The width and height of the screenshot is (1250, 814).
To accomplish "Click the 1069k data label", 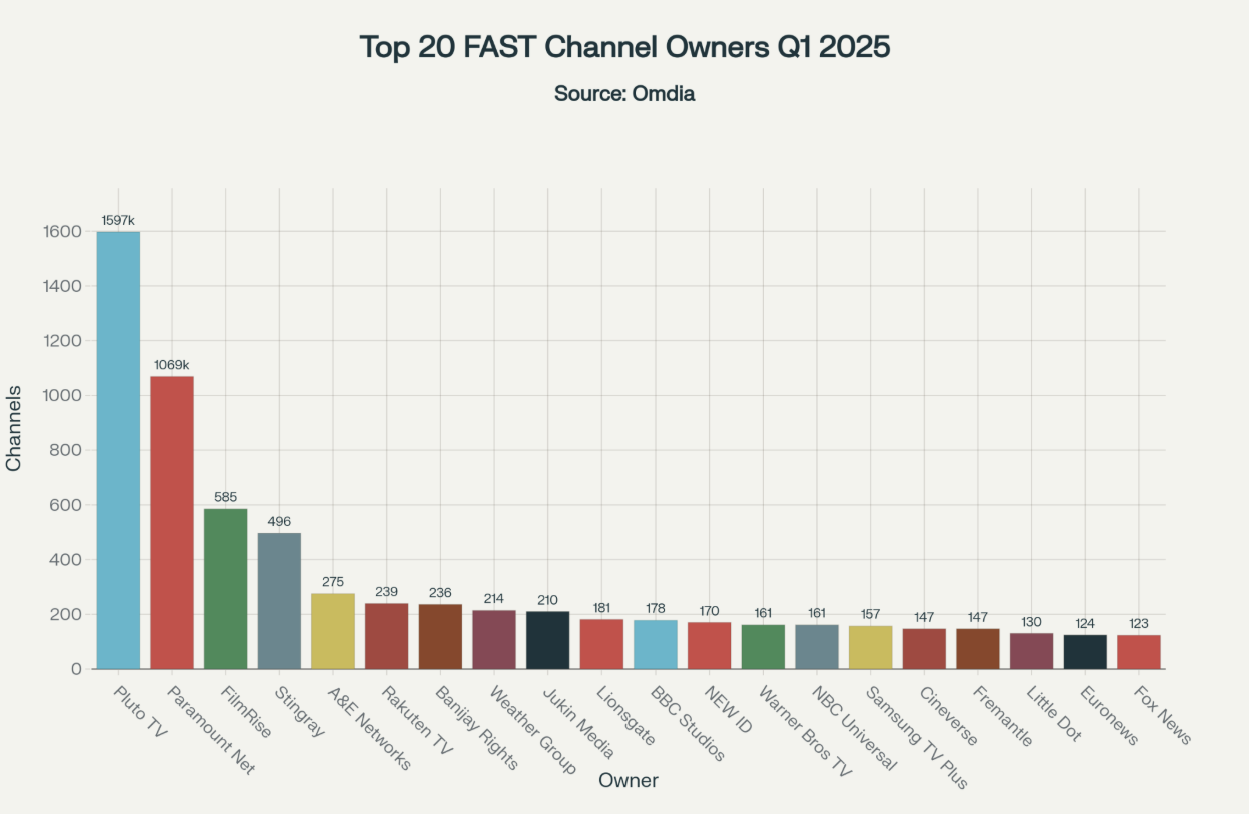I will 172,364.
